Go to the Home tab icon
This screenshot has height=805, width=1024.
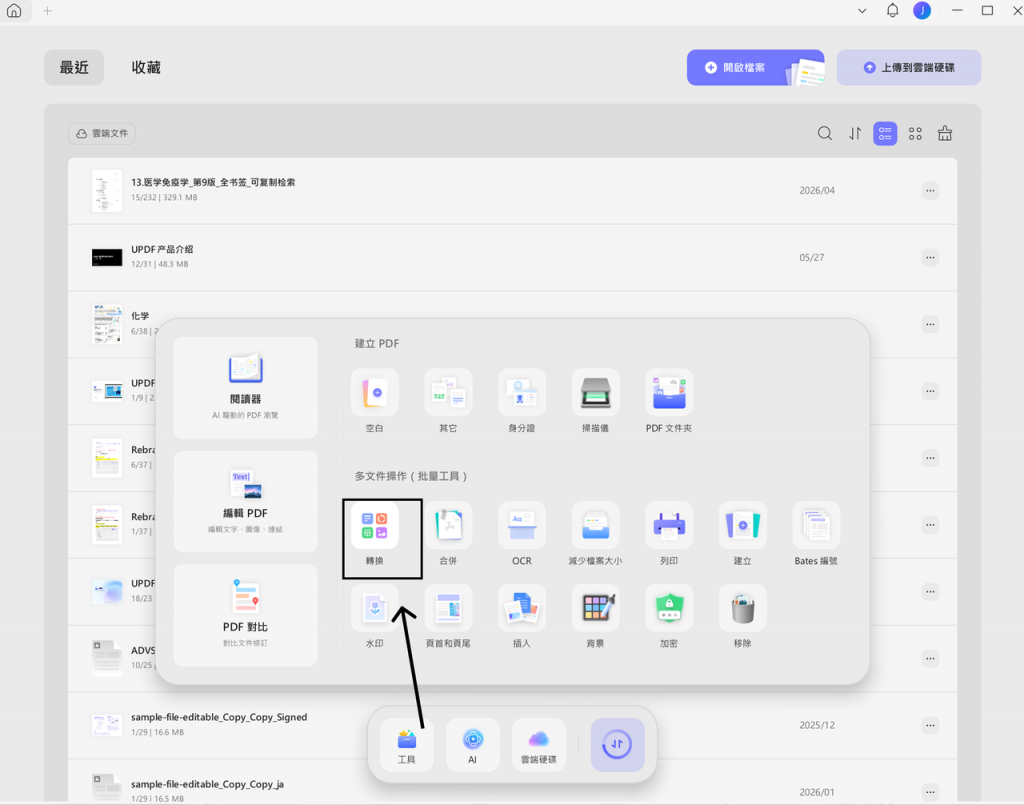coord(14,10)
